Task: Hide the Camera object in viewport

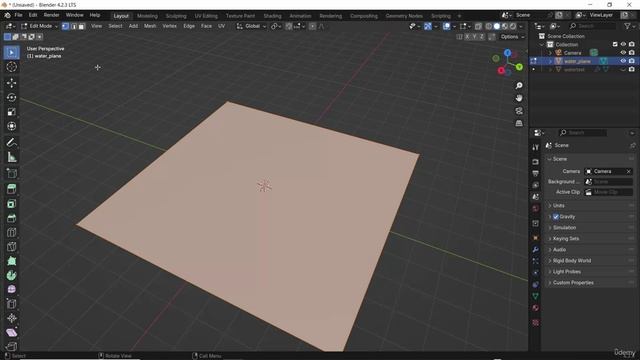Action: tap(623, 53)
